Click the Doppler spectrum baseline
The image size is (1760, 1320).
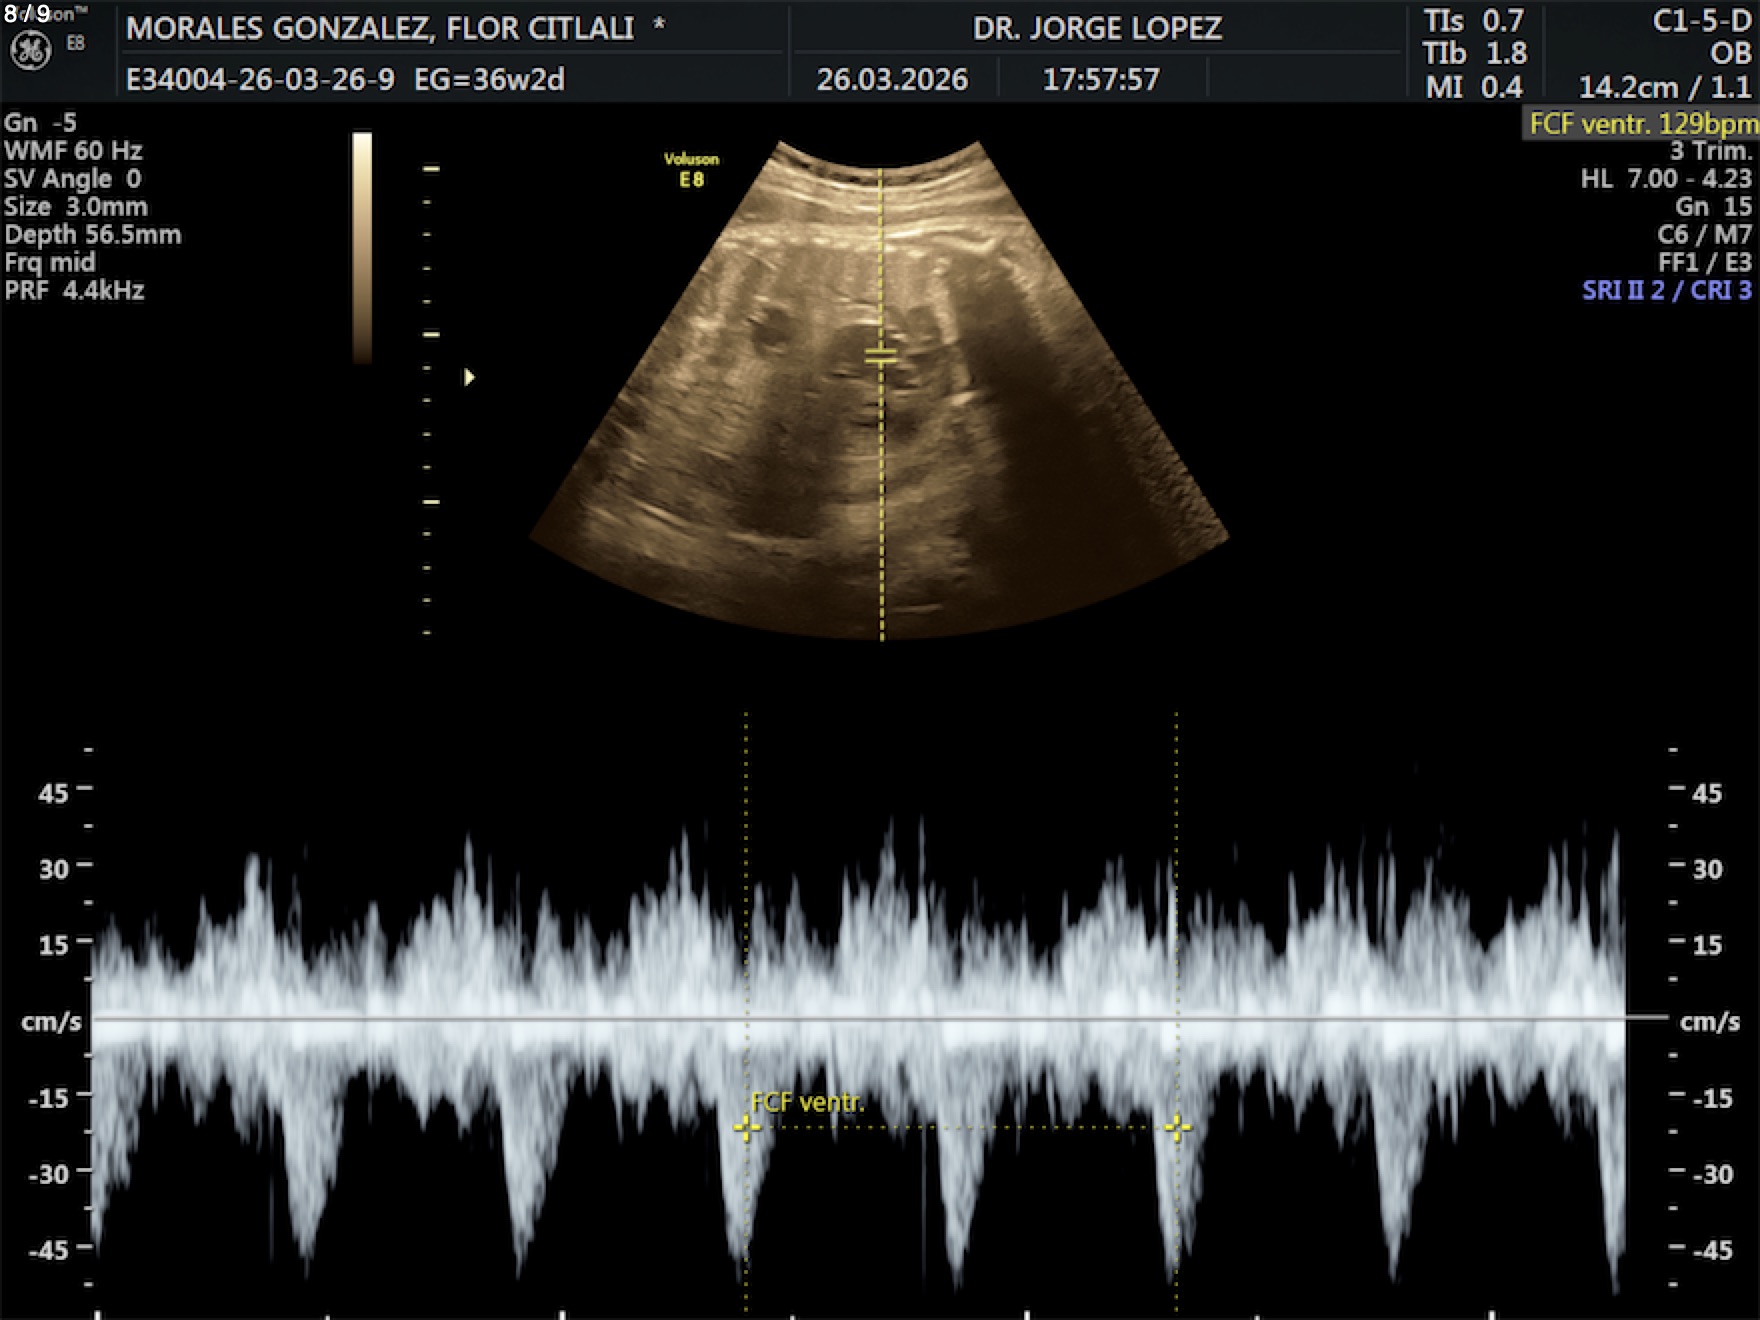[x=860, y=1019]
